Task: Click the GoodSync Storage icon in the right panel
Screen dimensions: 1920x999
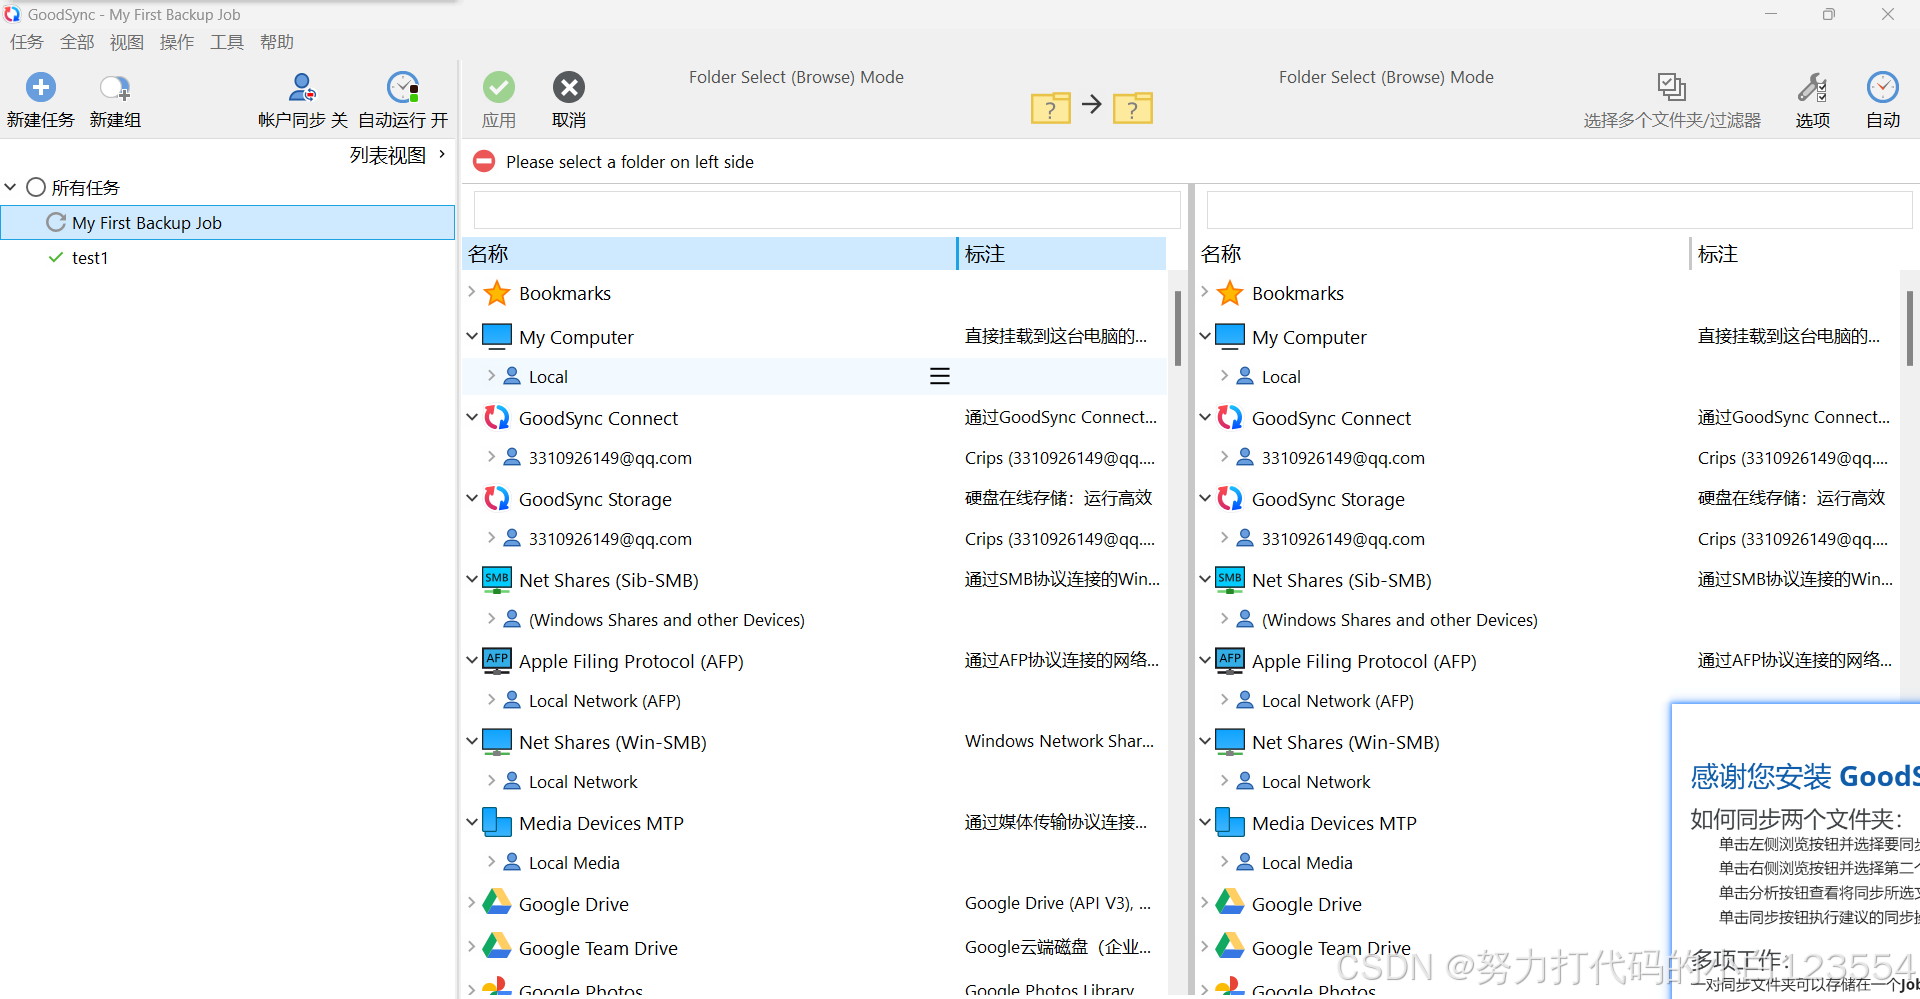Action: click(1230, 498)
